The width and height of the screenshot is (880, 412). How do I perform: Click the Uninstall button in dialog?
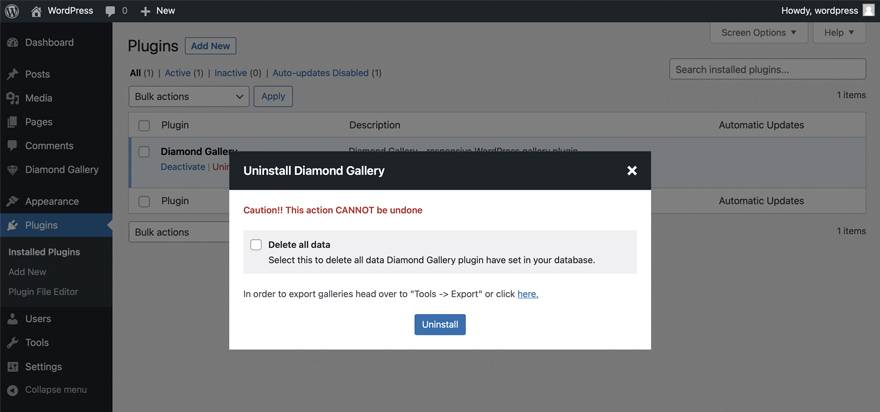(x=440, y=324)
